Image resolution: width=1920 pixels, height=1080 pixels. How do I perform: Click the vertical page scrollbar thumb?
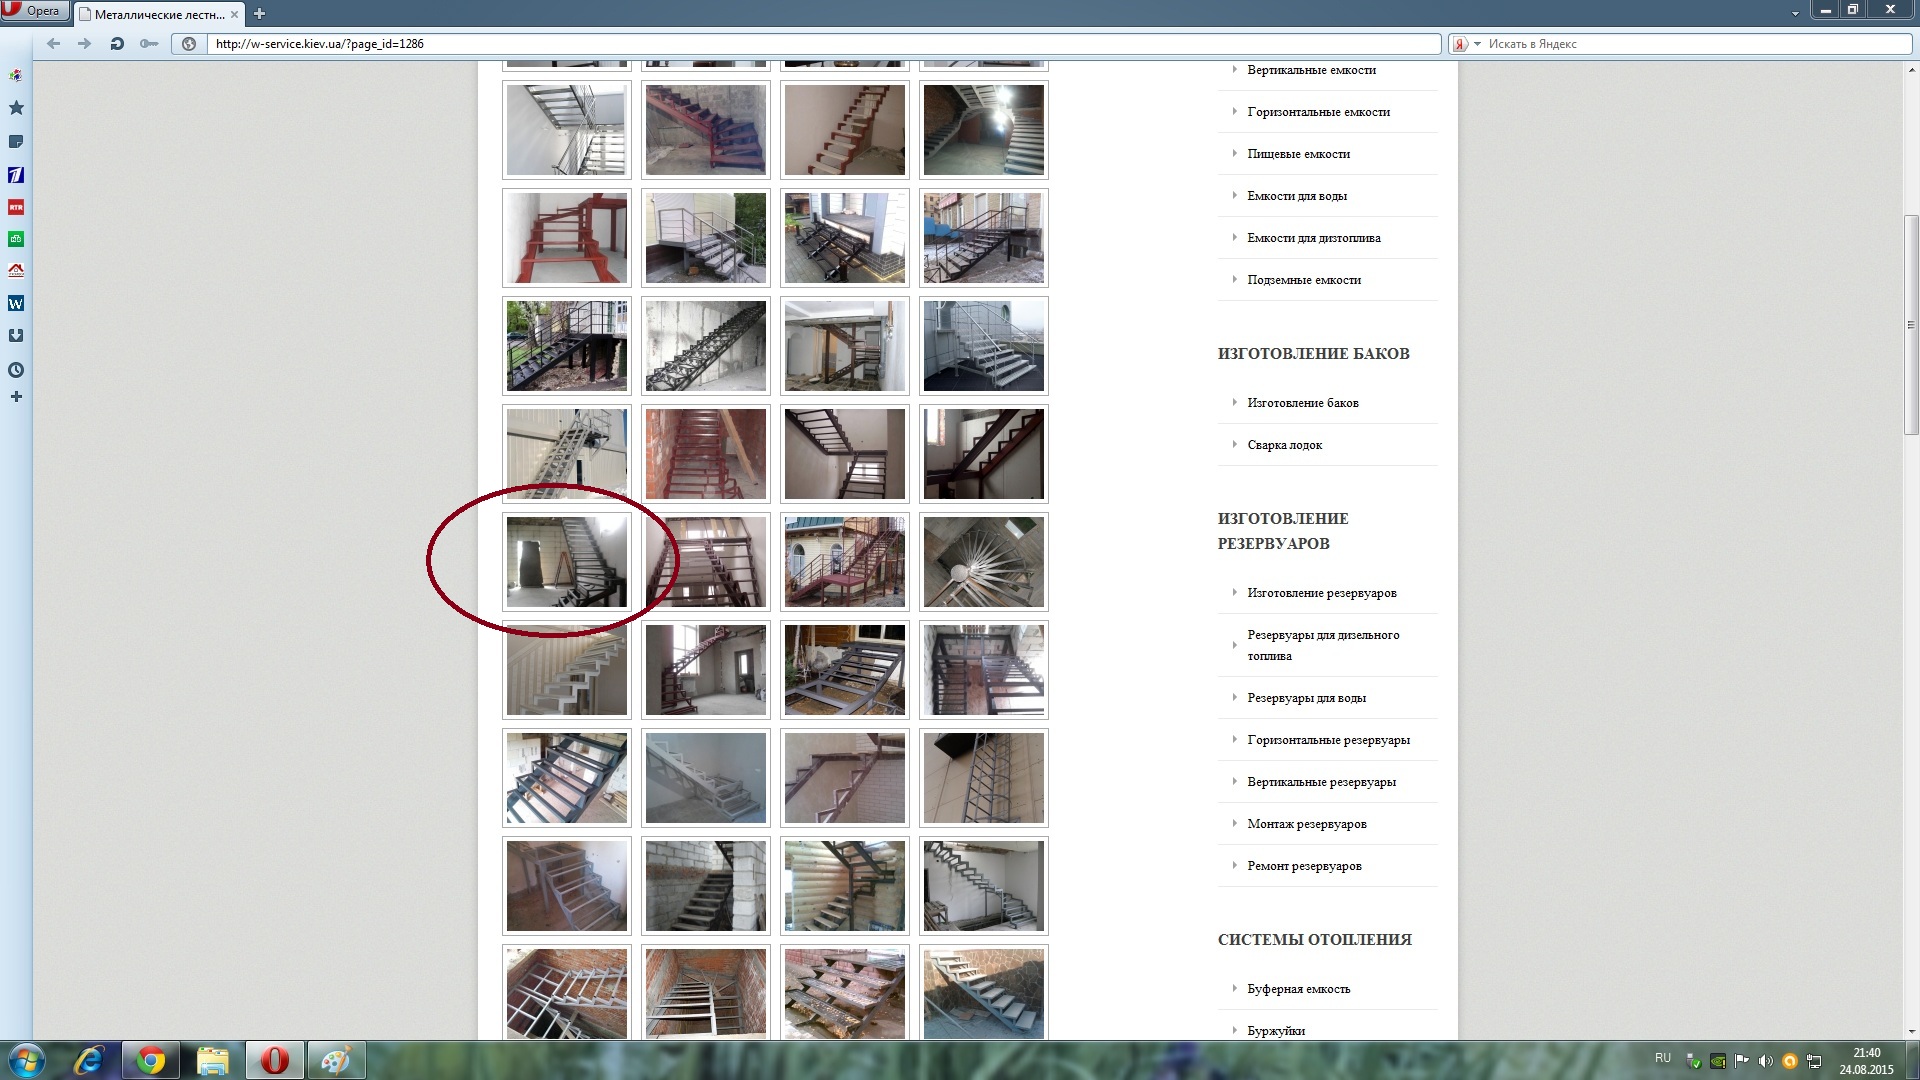(x=1911, y=325)
